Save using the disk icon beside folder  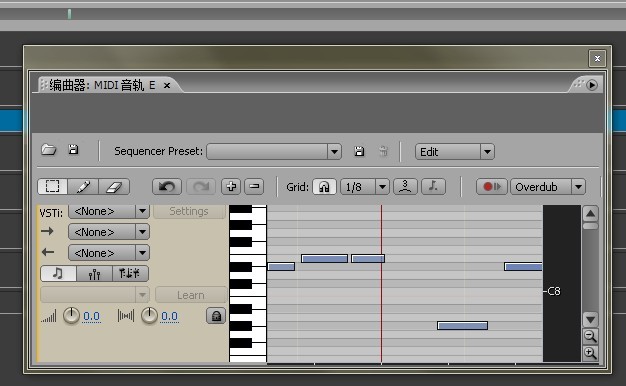click(73, 150)
